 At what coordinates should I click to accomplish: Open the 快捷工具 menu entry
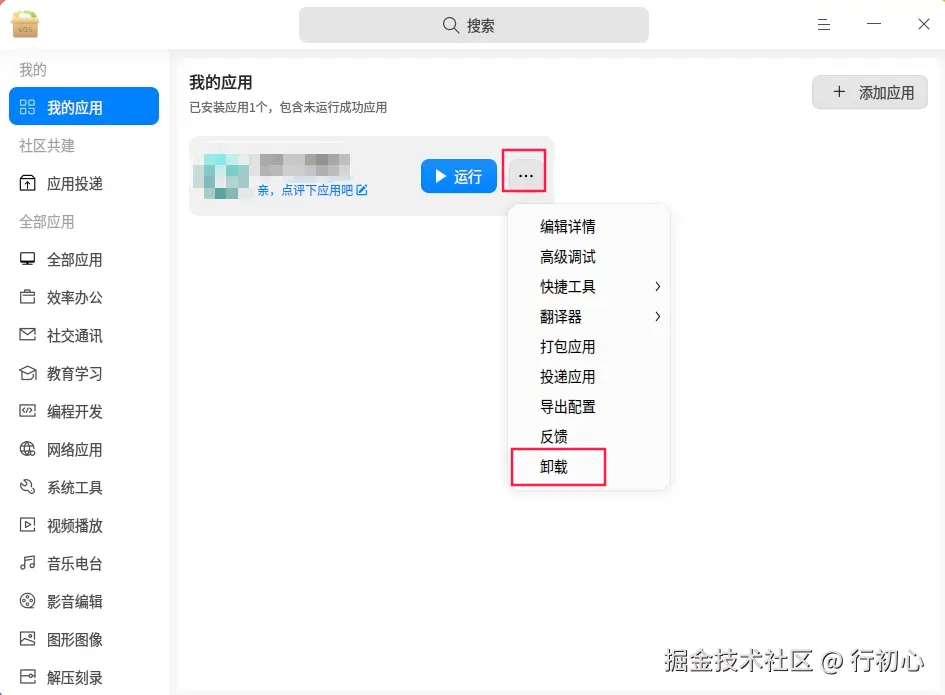[x=589, y=287]
